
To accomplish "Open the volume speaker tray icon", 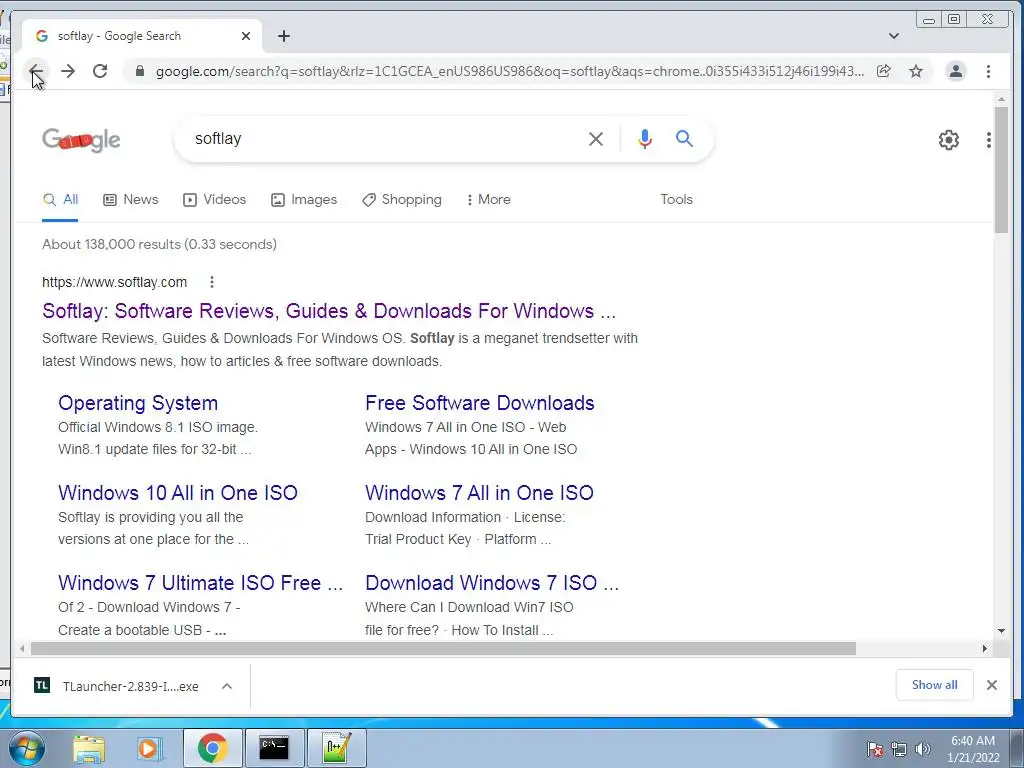I will tap(922, 749).
